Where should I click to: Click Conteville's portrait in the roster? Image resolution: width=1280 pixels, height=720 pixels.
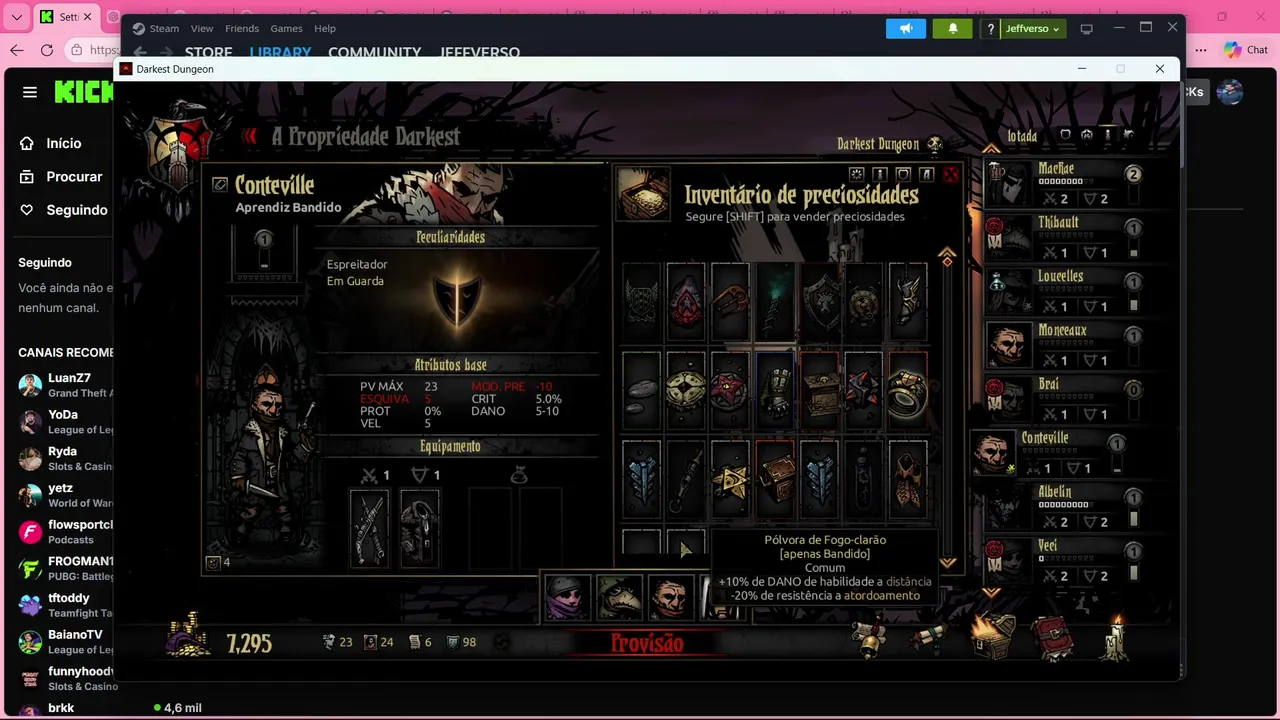(993, 453)
